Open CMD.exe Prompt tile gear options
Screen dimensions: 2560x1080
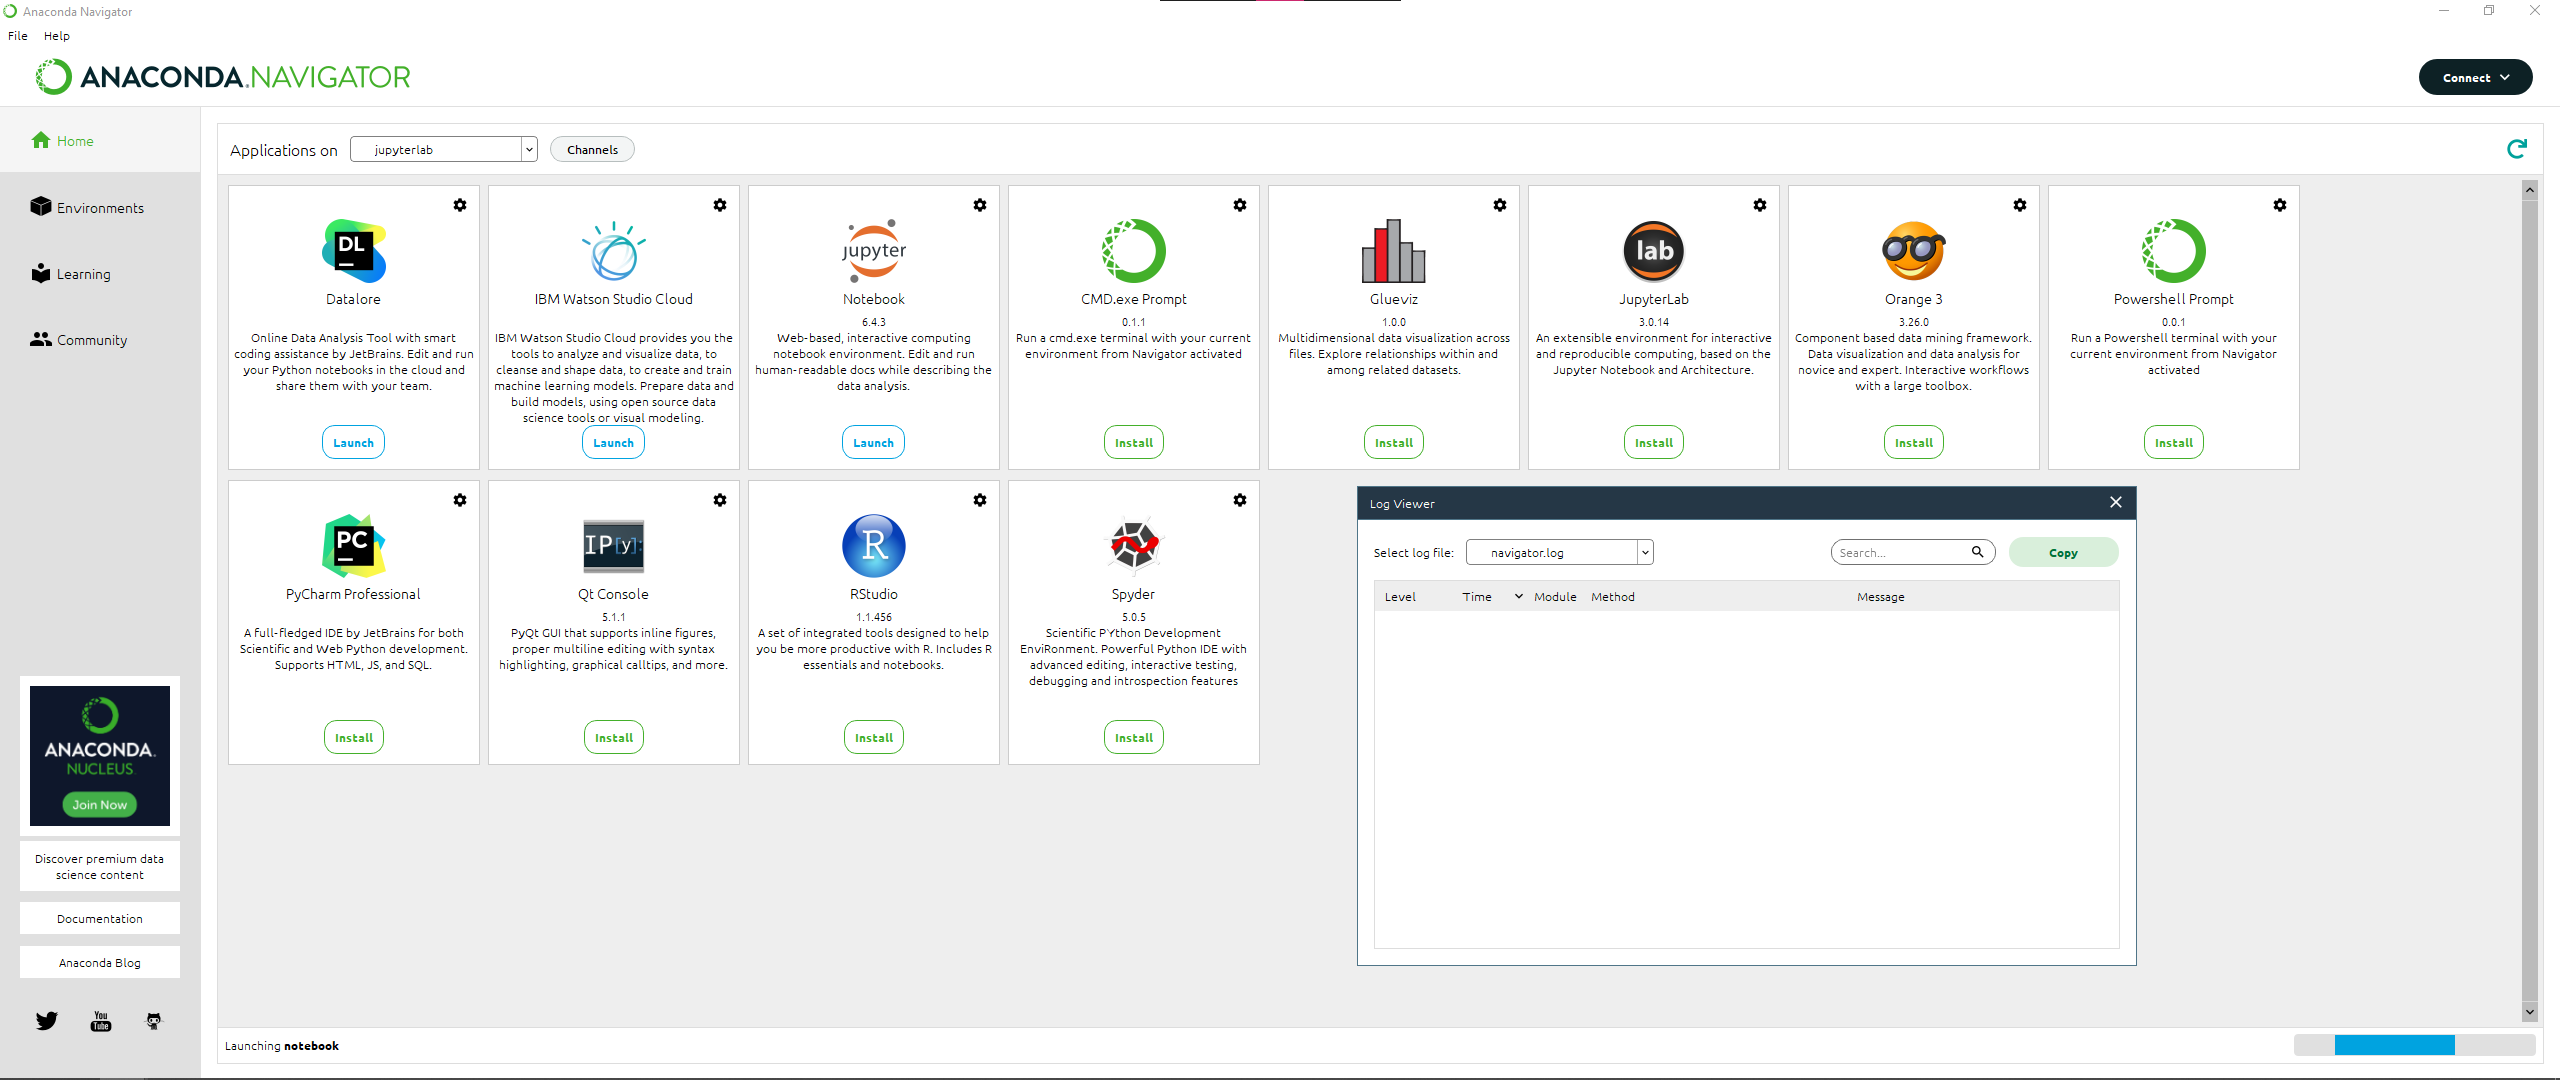click(1240, 205)
